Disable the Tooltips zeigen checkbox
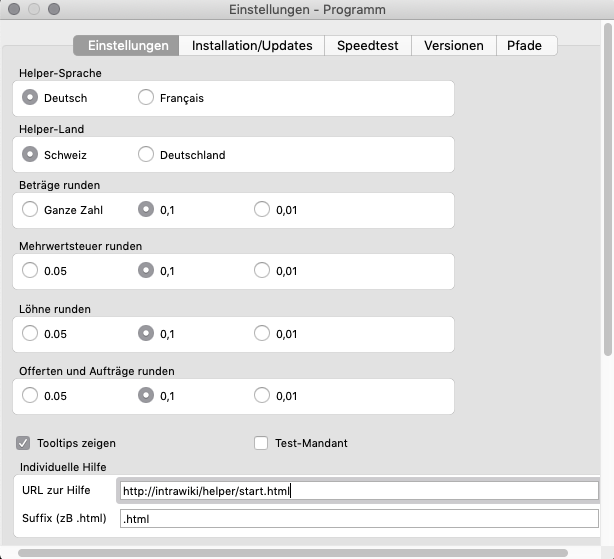614x559 pixels. 23,443
